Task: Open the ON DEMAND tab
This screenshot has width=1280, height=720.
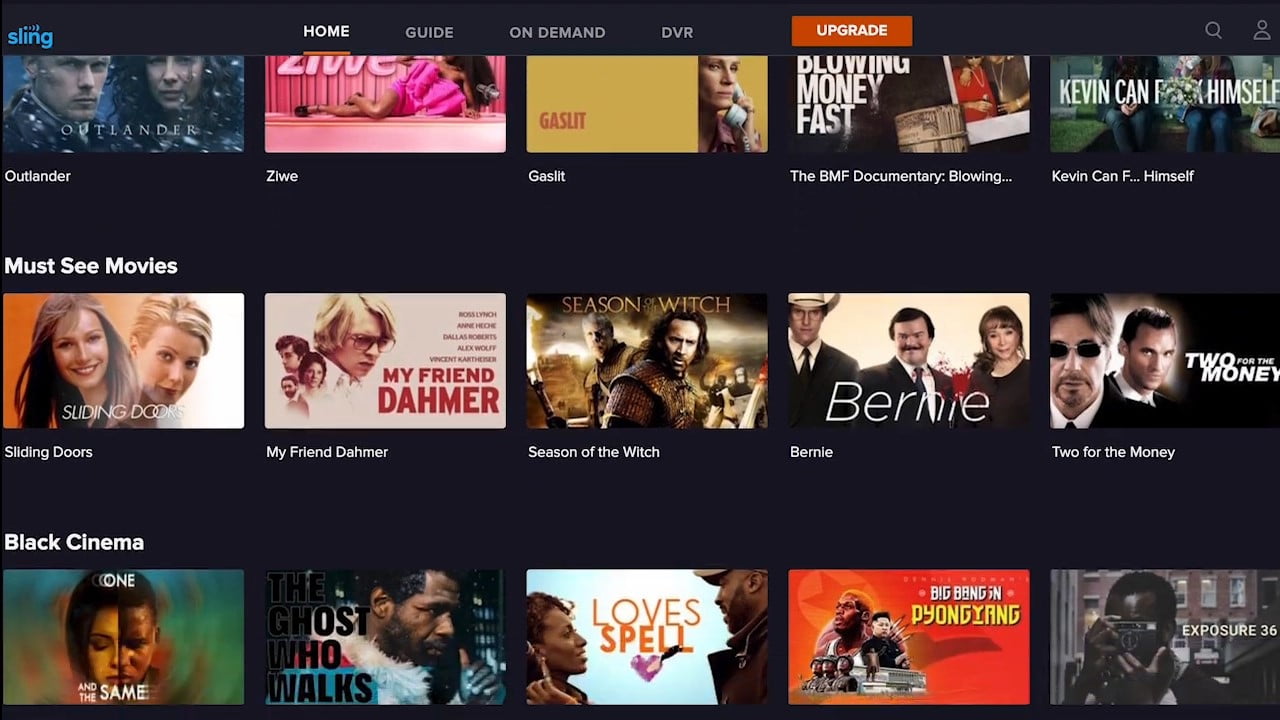Action: click(x=557, y=32)
